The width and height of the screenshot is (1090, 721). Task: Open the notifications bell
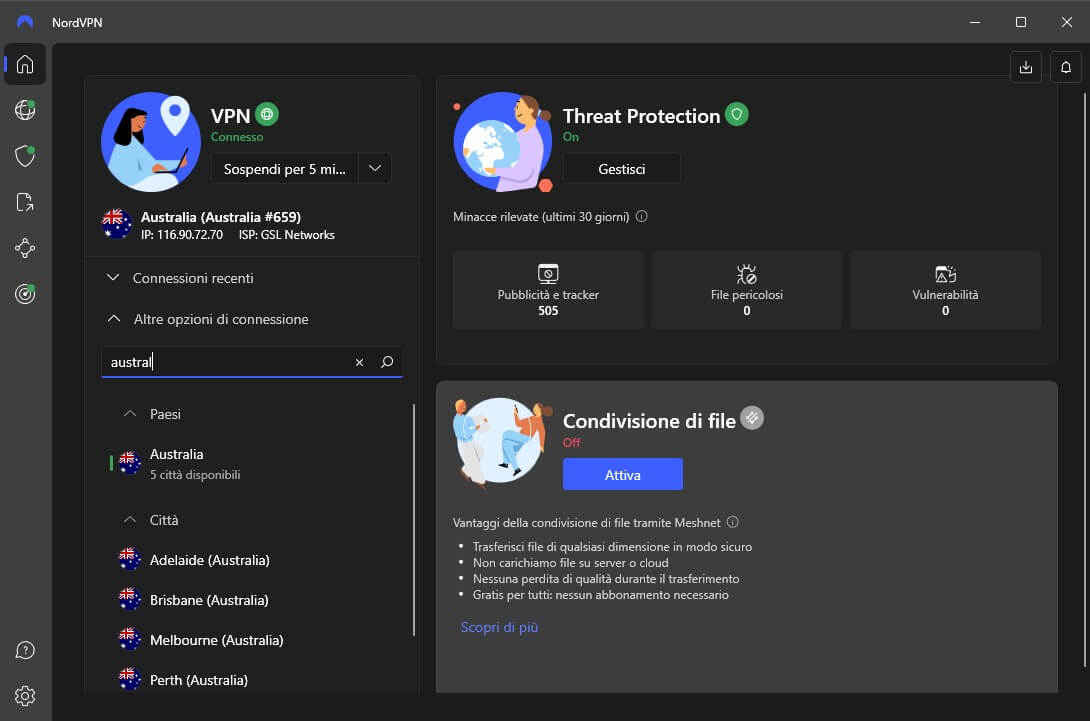click(x=1066, y=67)
